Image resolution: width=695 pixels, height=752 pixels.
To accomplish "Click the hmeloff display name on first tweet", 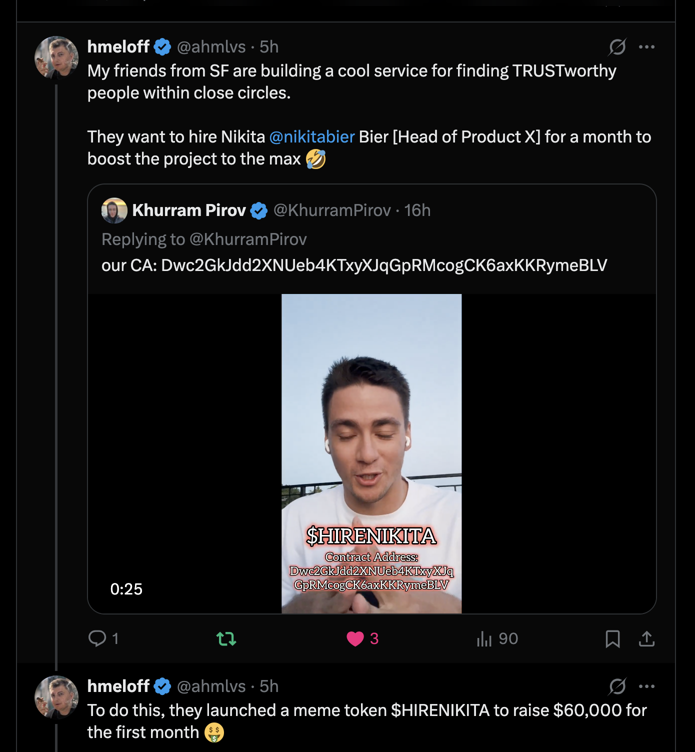I will point(117,47).
